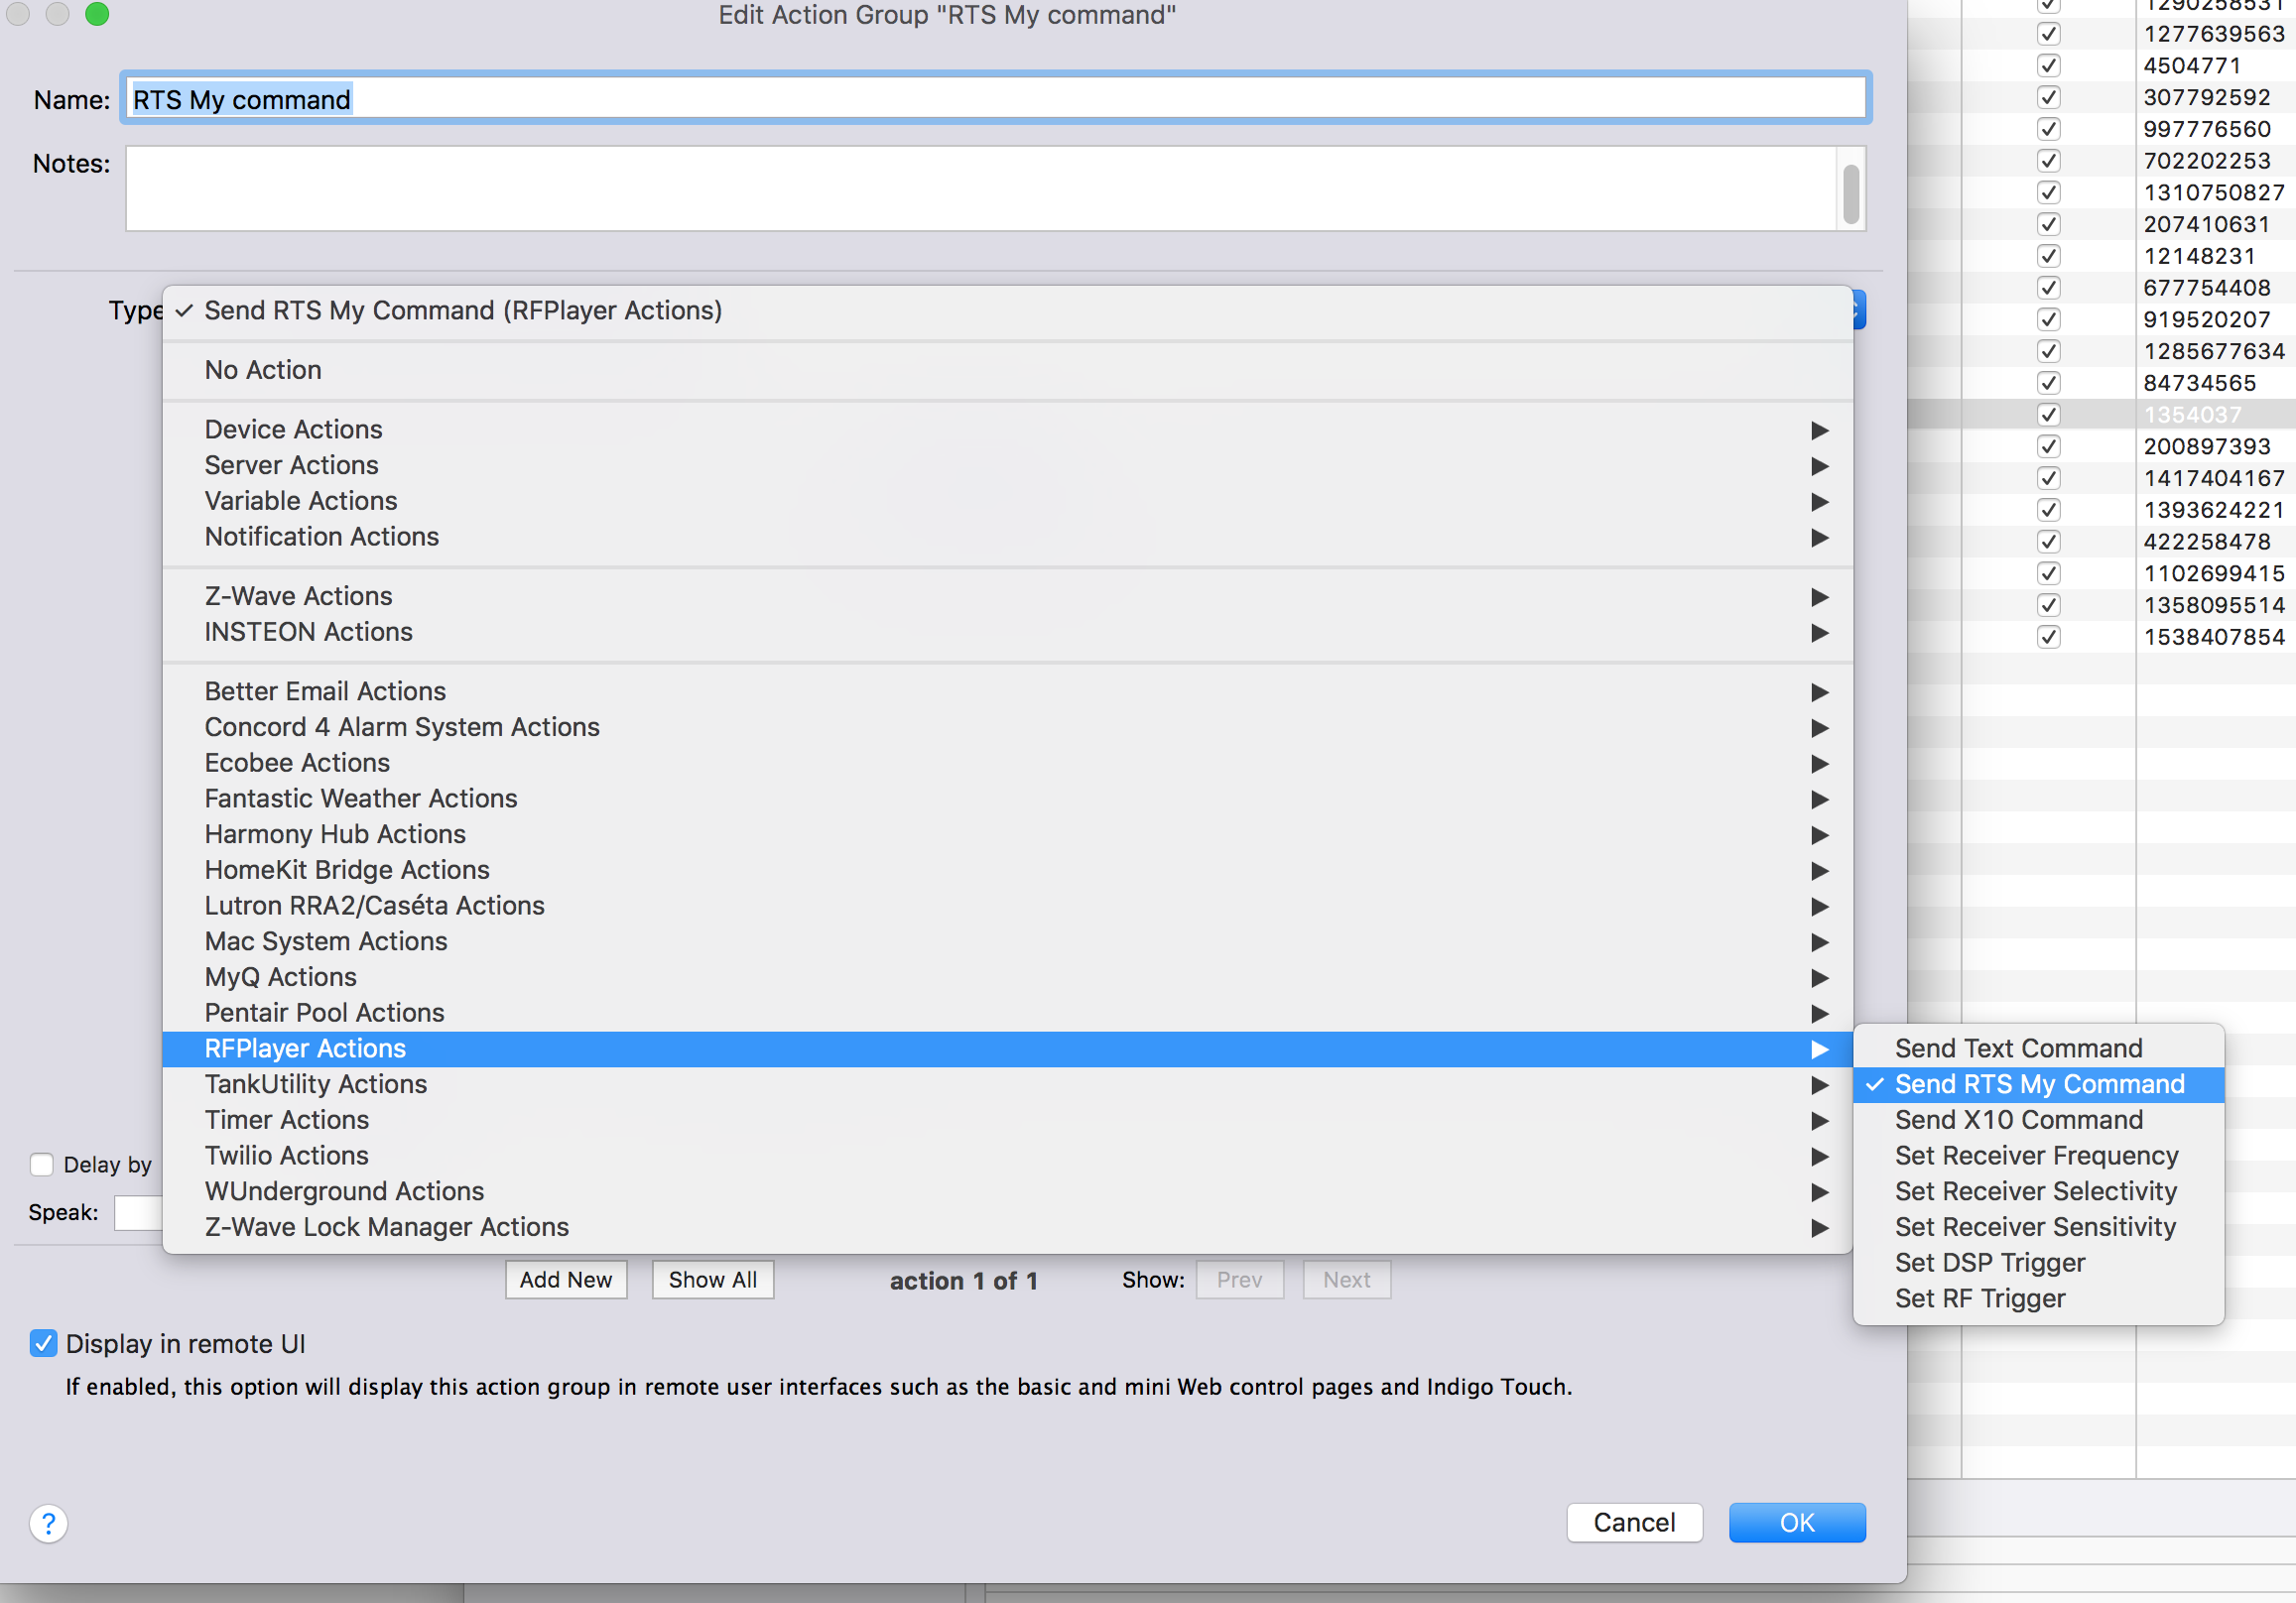Screen dimensions: 2296x1603
Task: Expand INSTEON Actions submenu
Action: [x=1008, y=632]
